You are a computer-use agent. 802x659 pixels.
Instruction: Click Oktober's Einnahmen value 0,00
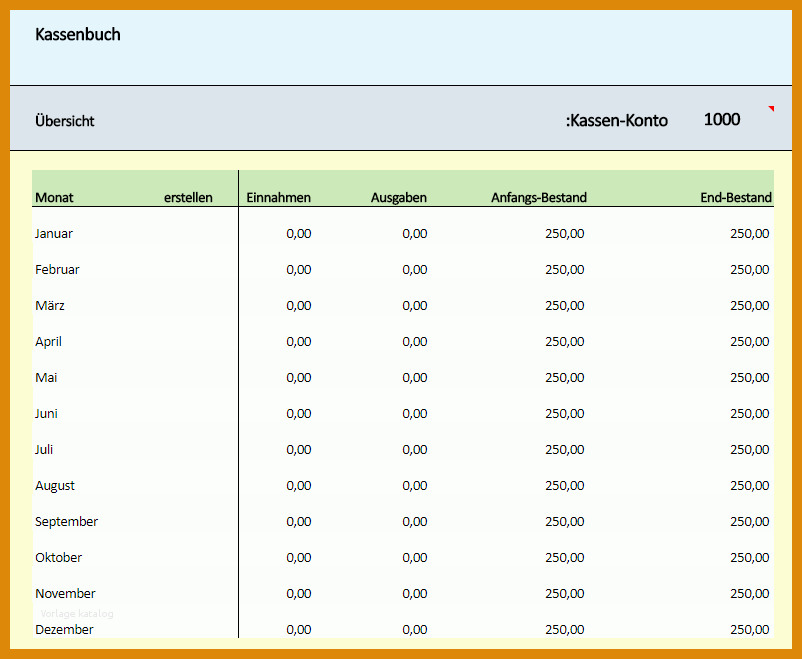click(x=299, y=558)
